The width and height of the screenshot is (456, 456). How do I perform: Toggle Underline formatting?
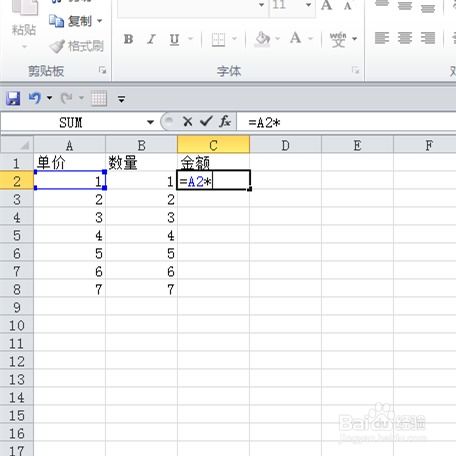point(174,39)
